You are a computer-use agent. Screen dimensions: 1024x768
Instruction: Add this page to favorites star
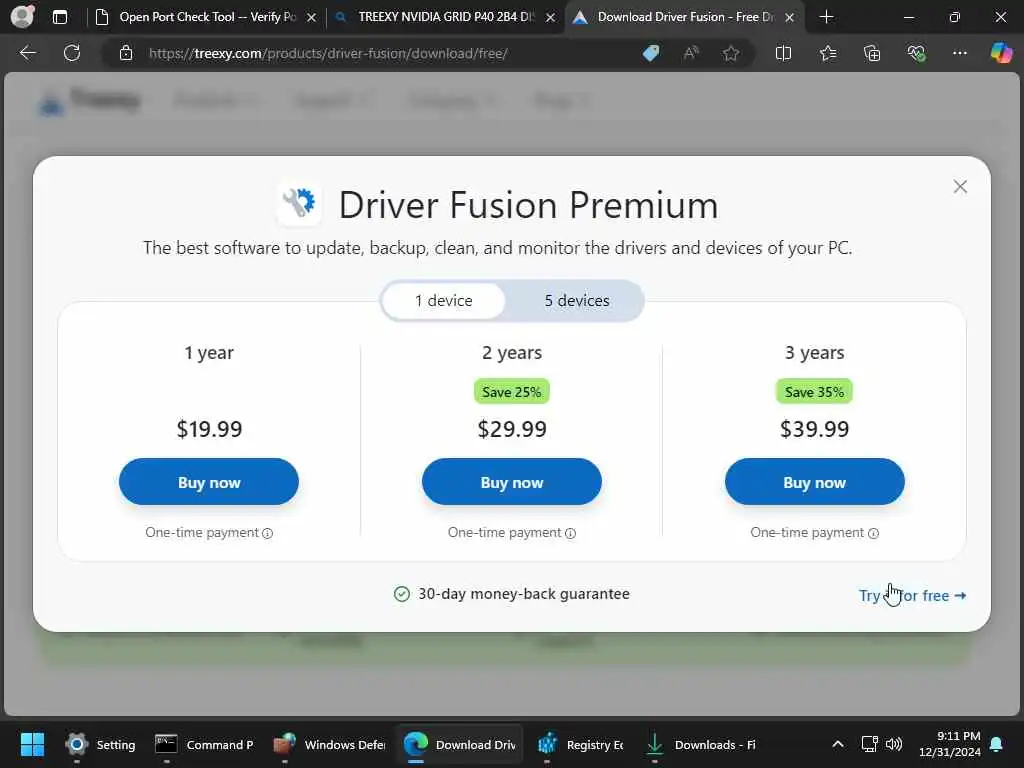click(x=731, y=53)
